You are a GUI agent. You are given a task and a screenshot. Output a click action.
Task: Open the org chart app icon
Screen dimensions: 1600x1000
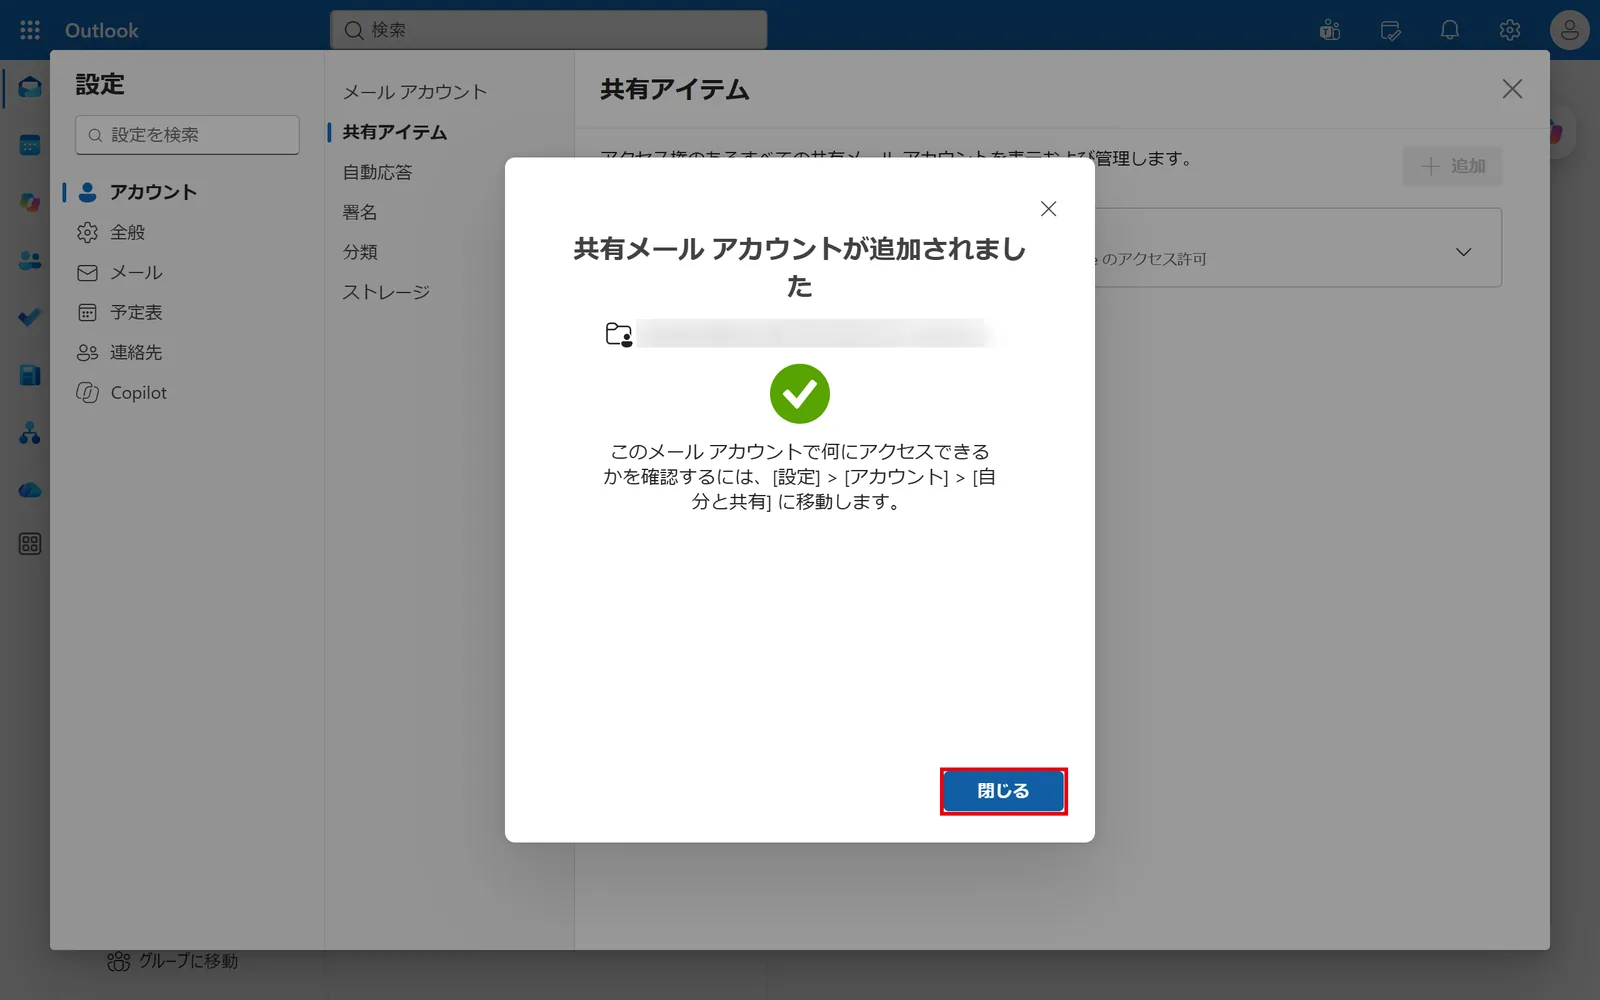point(30,433)
